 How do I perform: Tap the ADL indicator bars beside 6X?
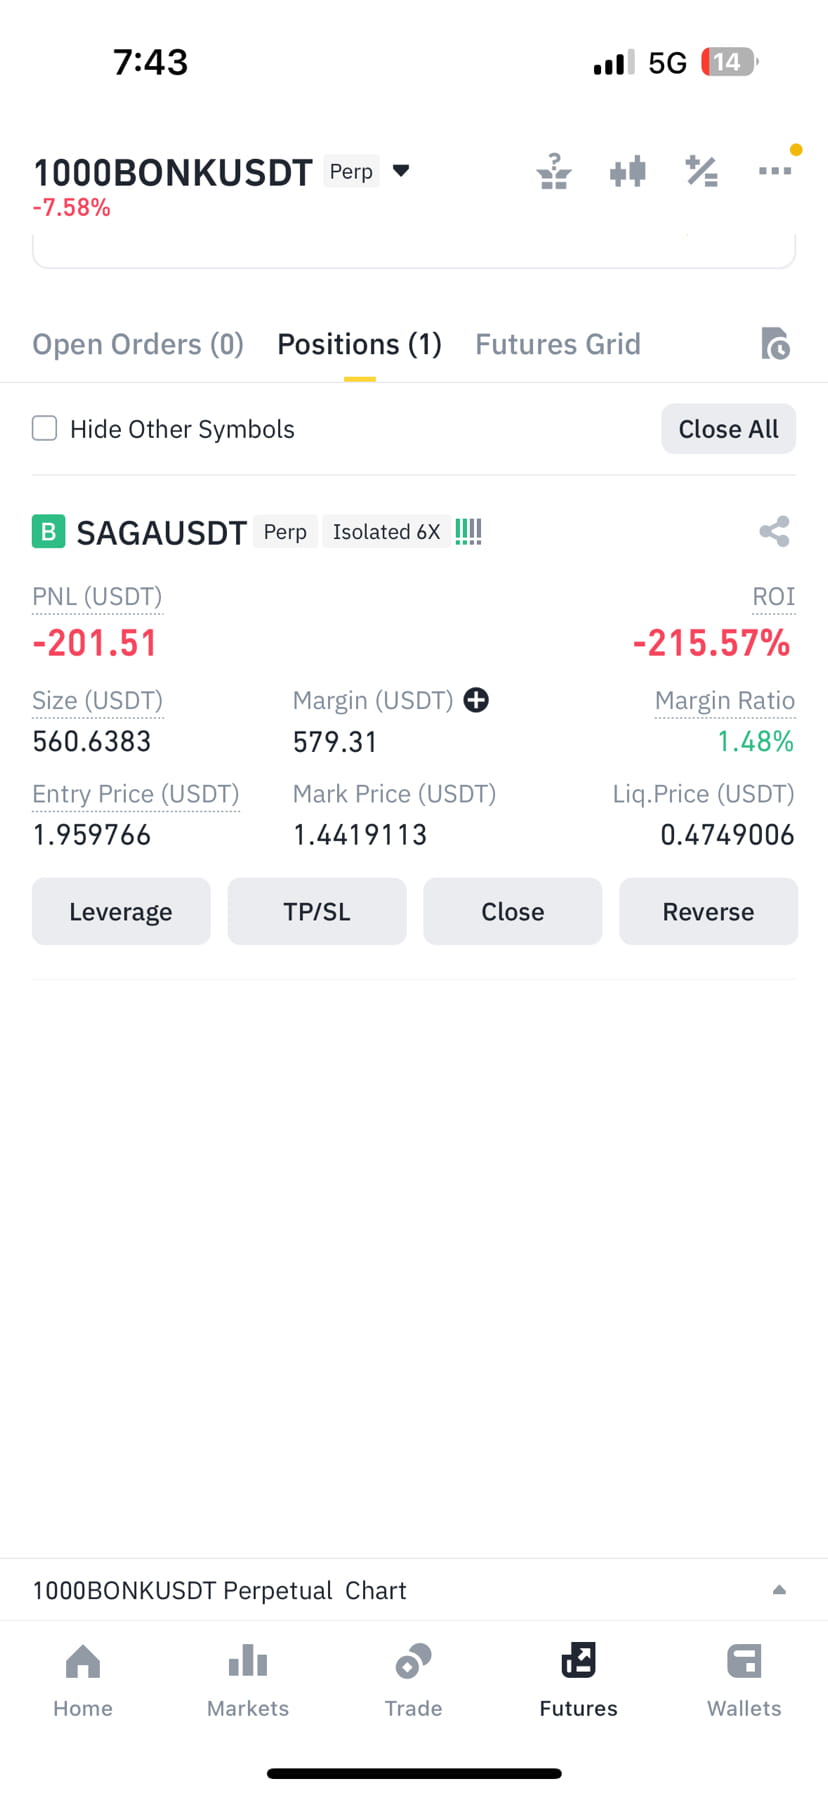468,531
